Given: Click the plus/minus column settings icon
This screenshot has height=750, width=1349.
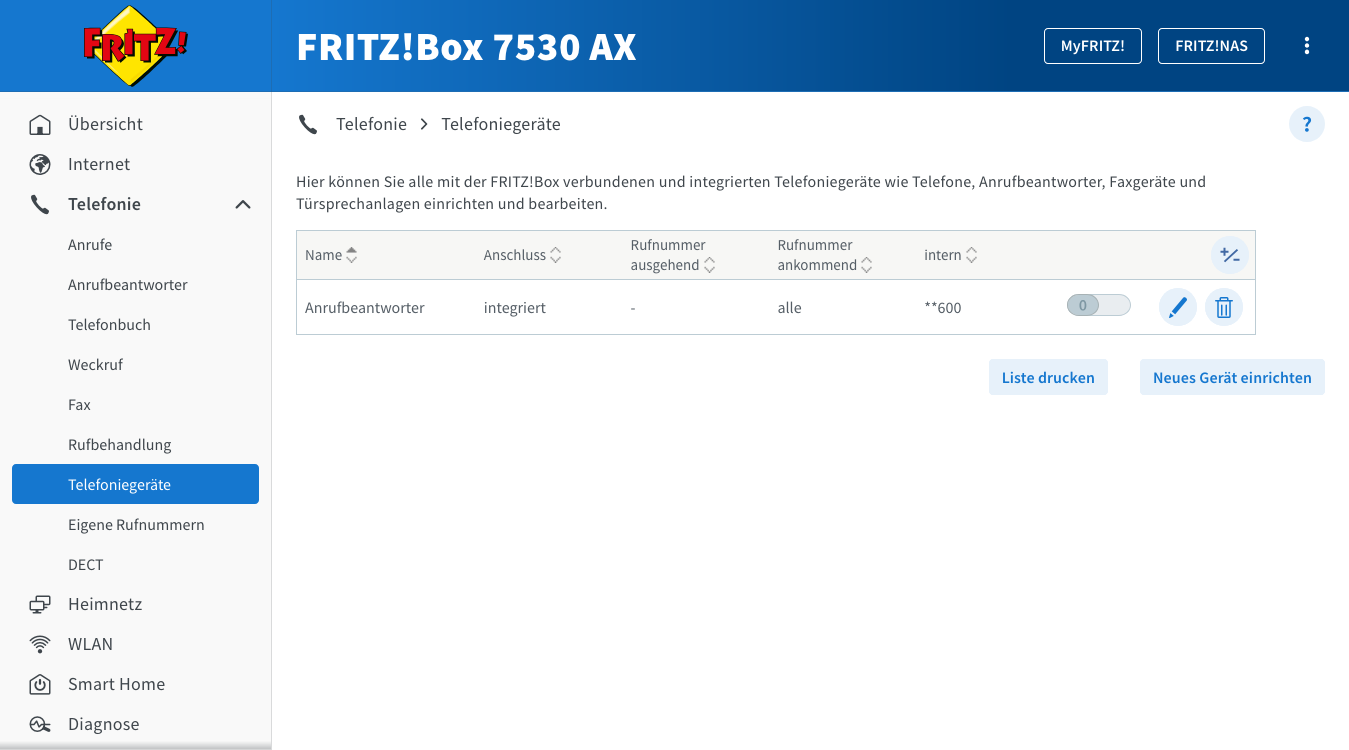Looking at the screenshot, I should pyautogui.click(x=1230, y=255).
